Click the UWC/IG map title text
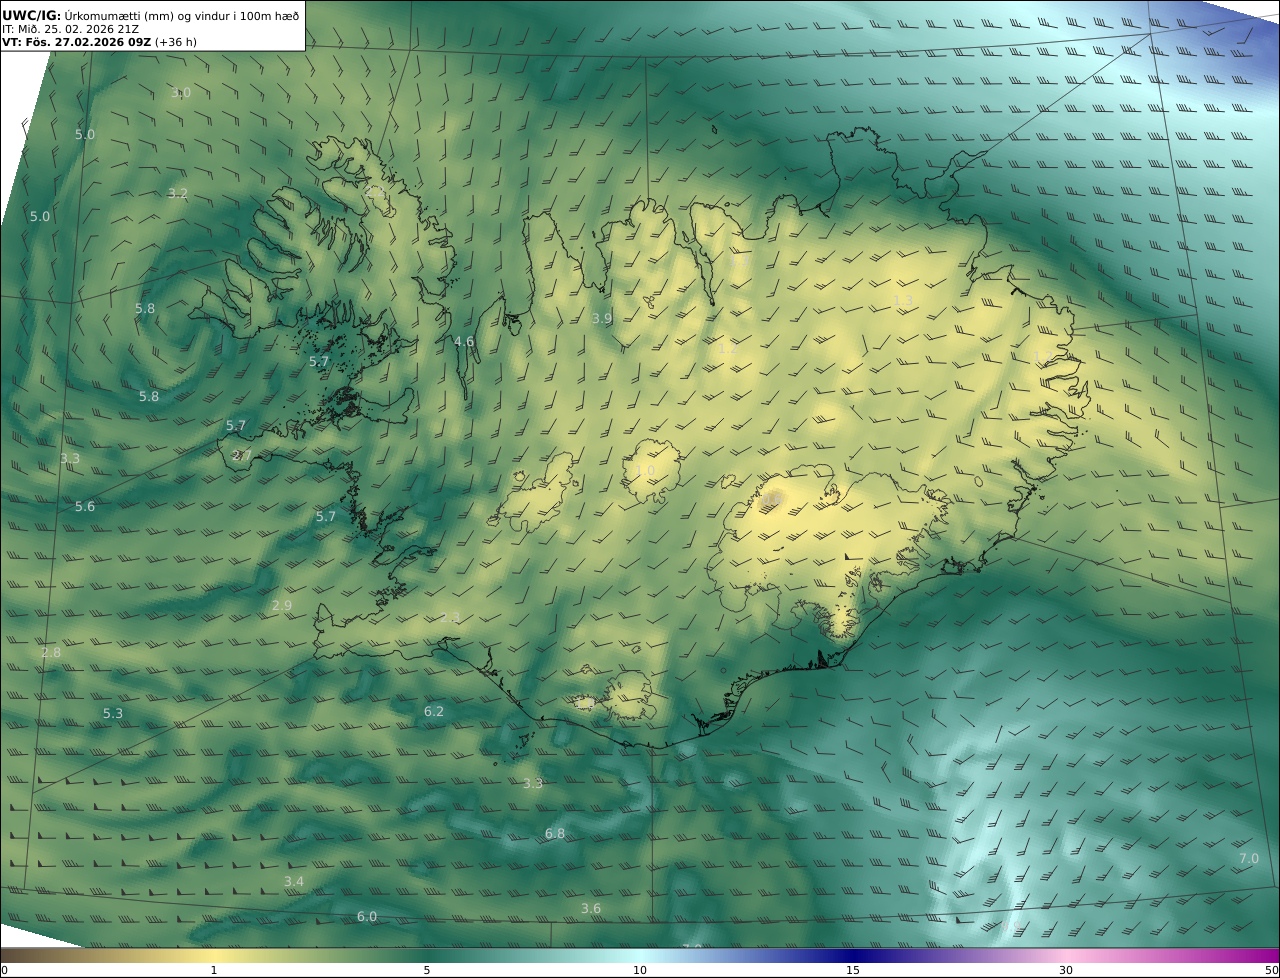This screenshot has height=978, width=1280. click(32, 15)
